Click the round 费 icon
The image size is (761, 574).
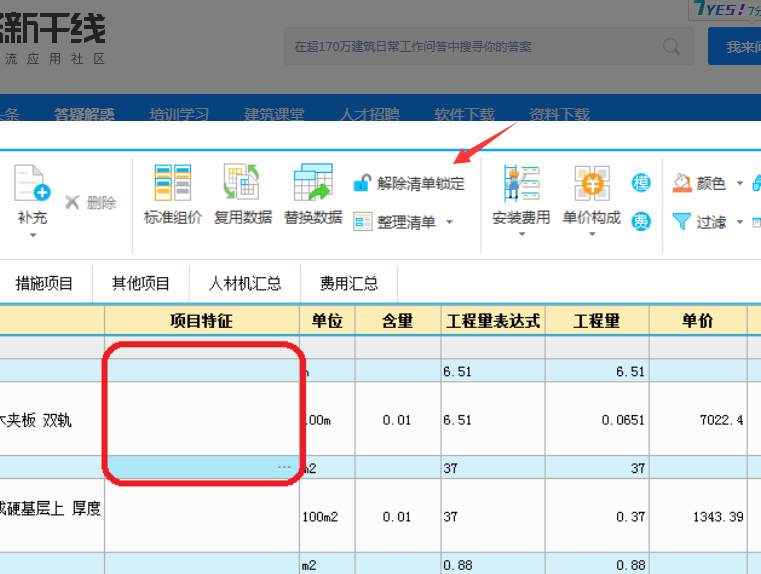point(641,222)
